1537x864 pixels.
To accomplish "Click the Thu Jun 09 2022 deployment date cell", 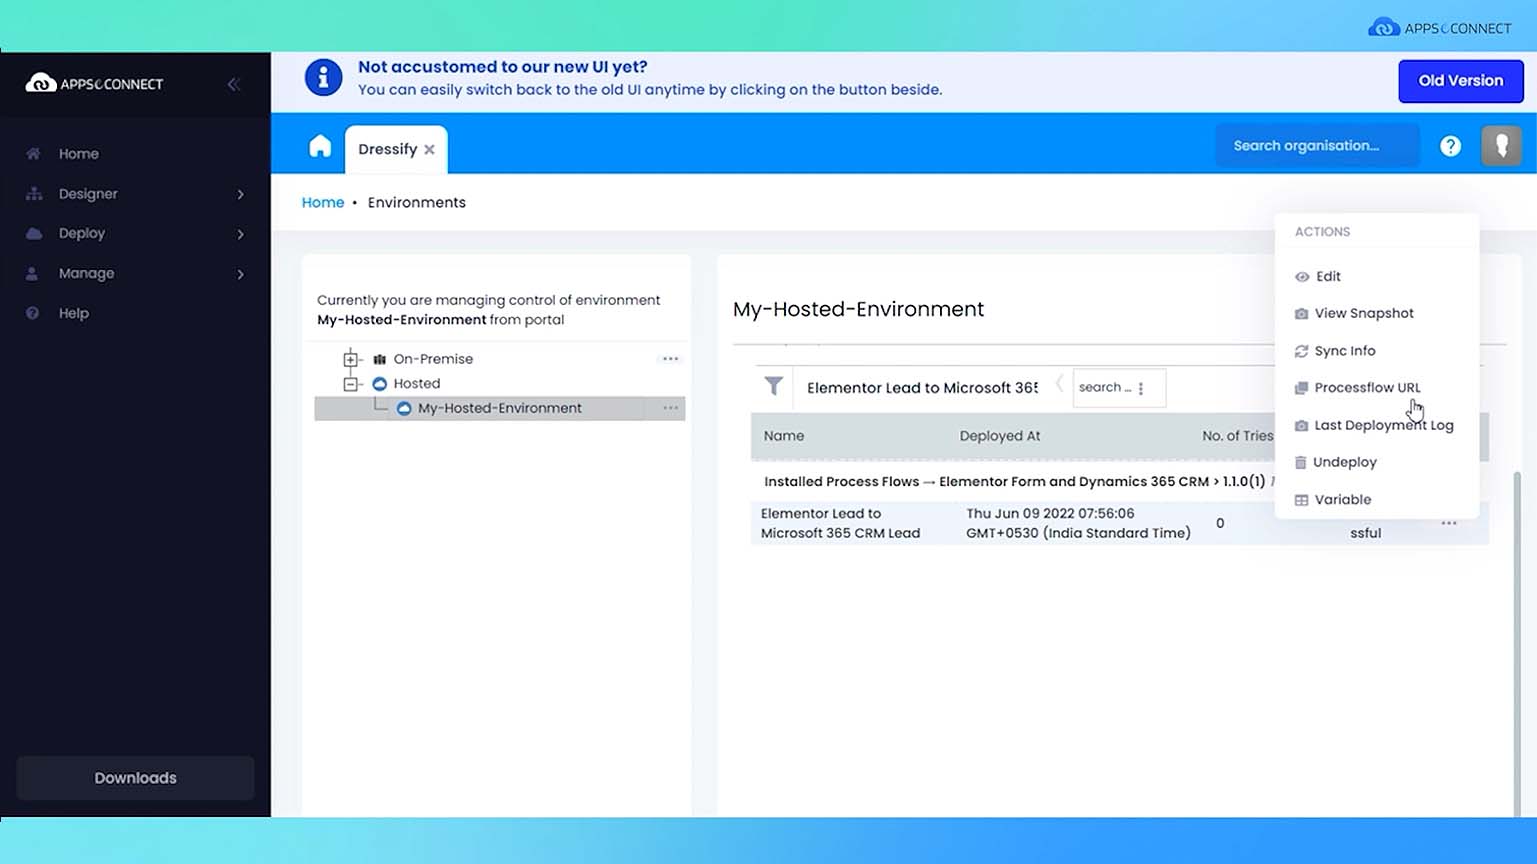I will pyautogui.click(x=1078, y=523).
